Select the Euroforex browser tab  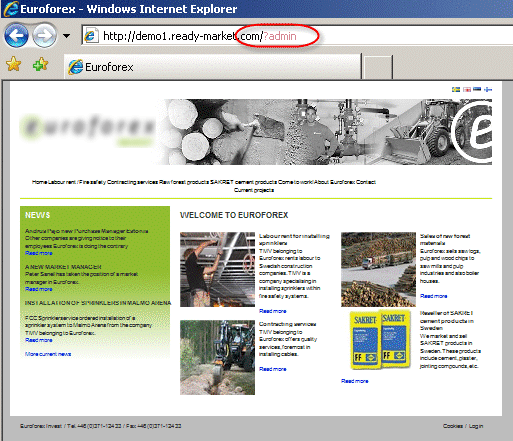point(212,67)
